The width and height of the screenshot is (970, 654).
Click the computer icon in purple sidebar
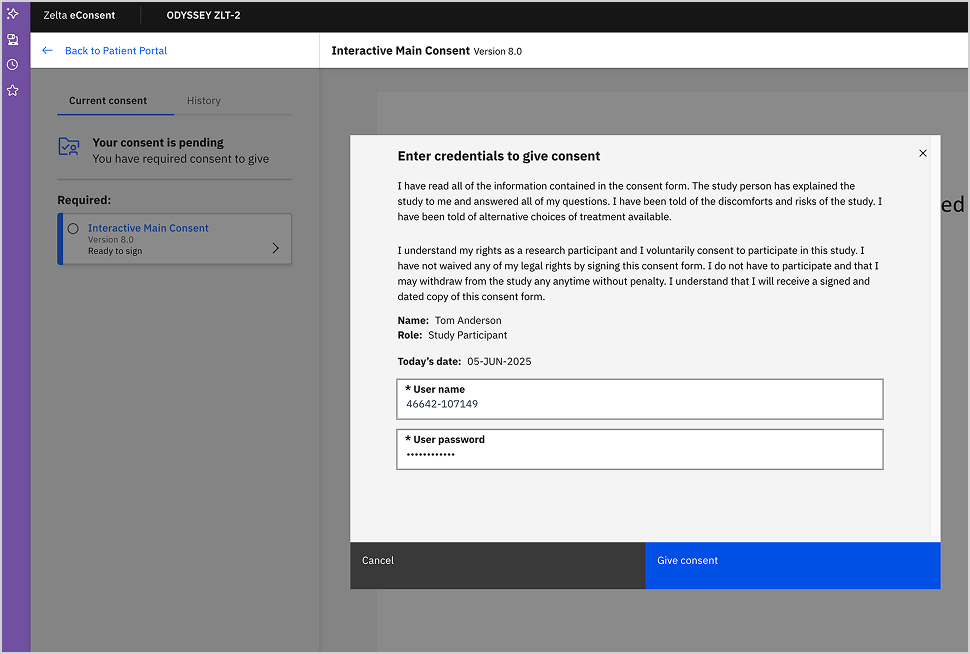[13, 40]
